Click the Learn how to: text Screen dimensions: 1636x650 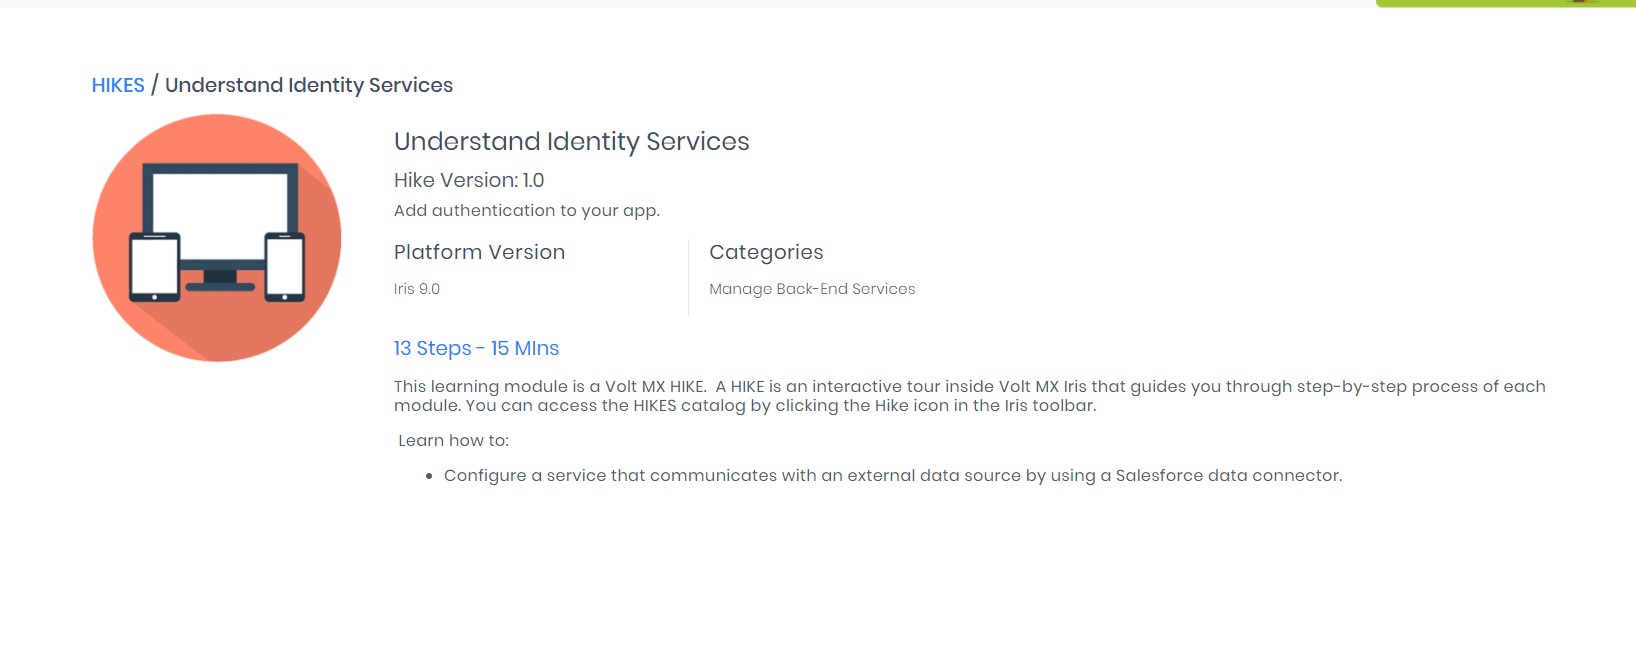point(454,441)
